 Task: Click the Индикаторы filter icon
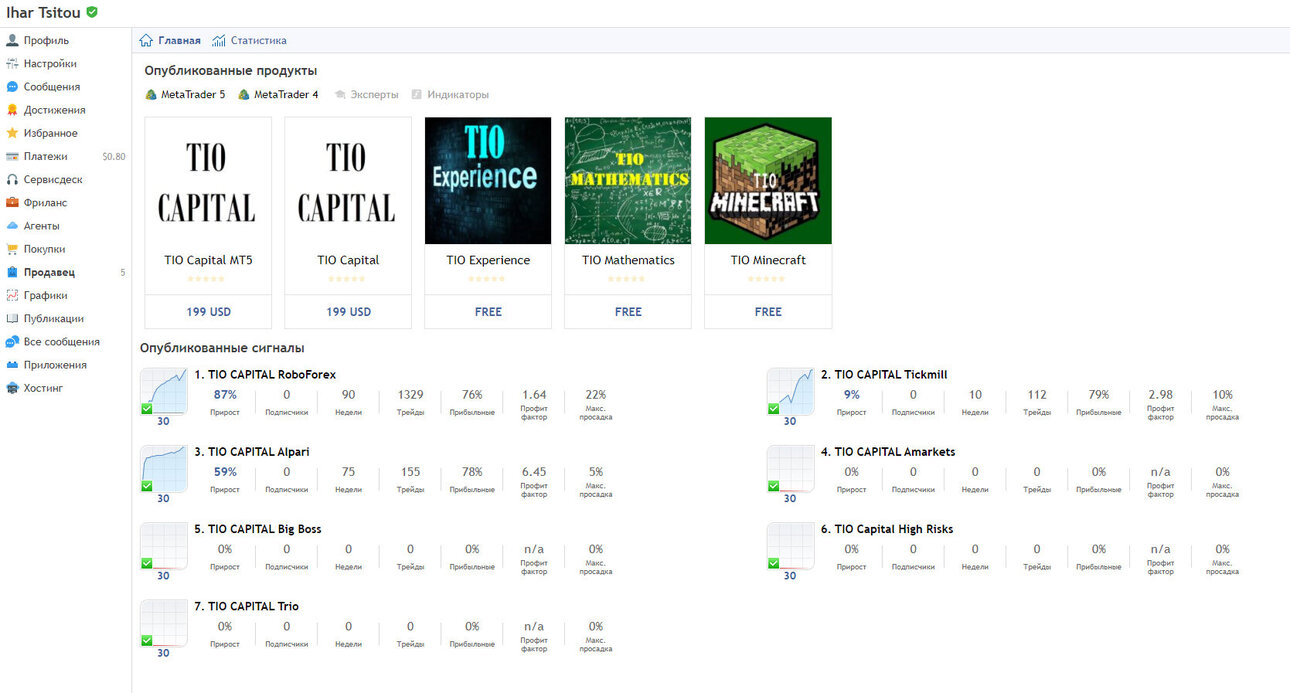click(417, 95)
